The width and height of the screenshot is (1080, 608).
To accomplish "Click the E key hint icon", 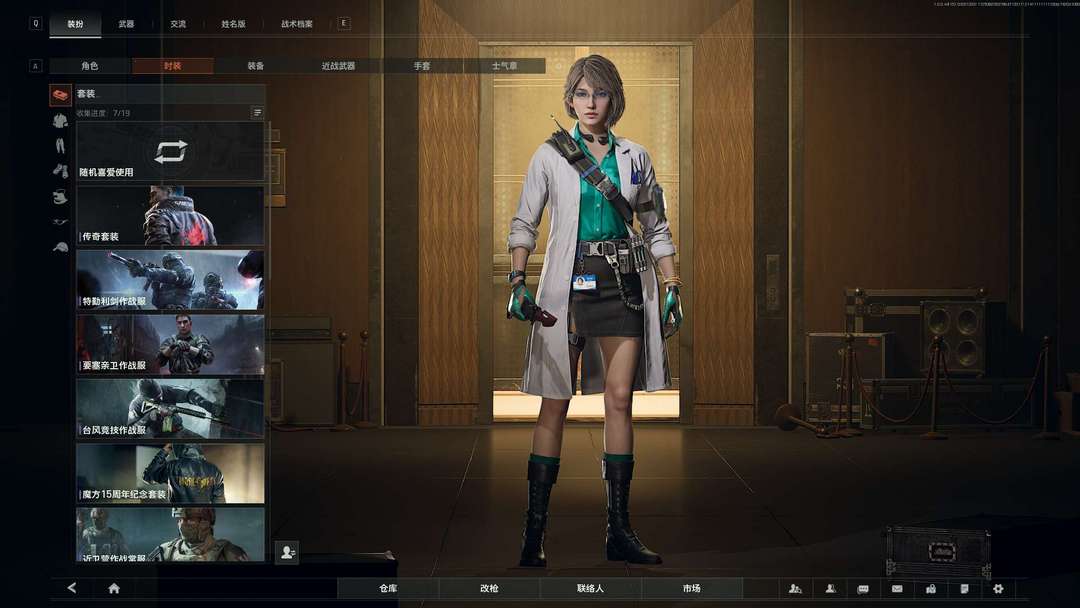I will click(344, 23).
